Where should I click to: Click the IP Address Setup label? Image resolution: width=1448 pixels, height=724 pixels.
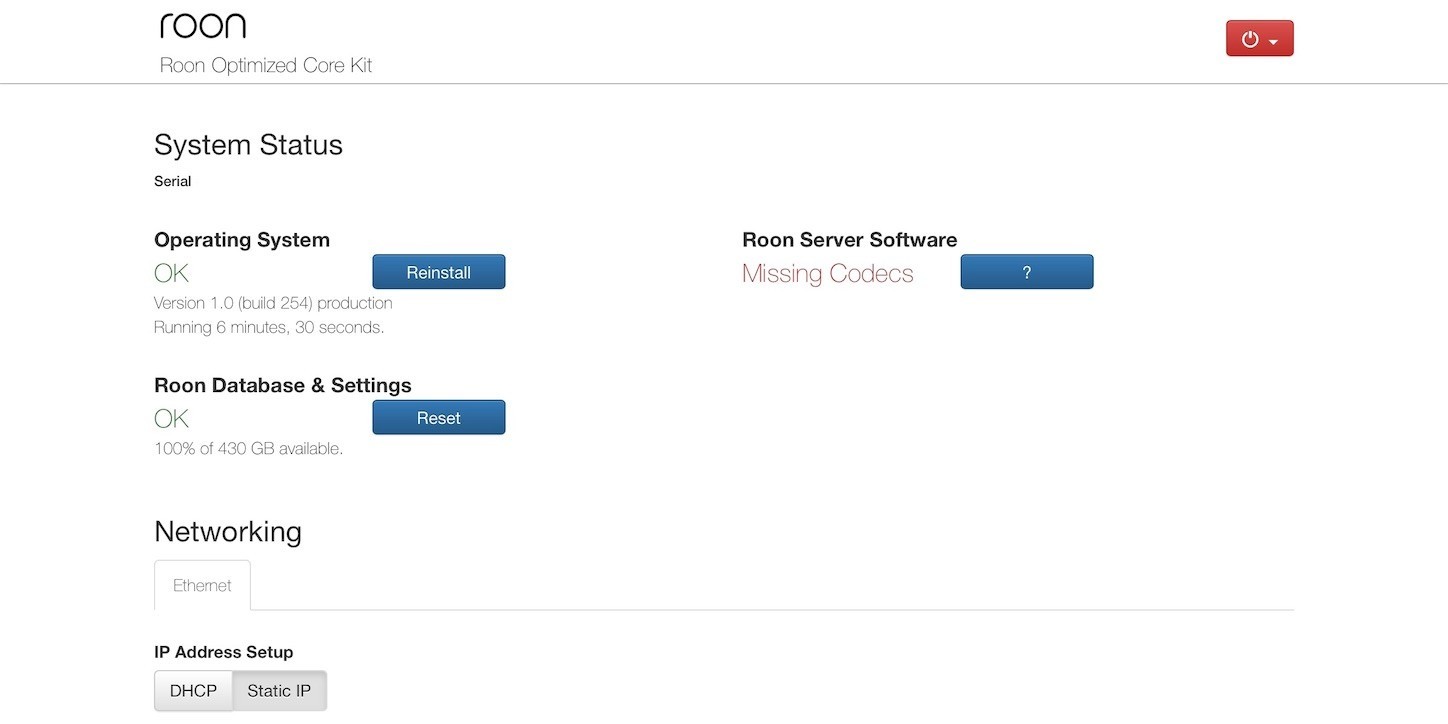[224, 652]
